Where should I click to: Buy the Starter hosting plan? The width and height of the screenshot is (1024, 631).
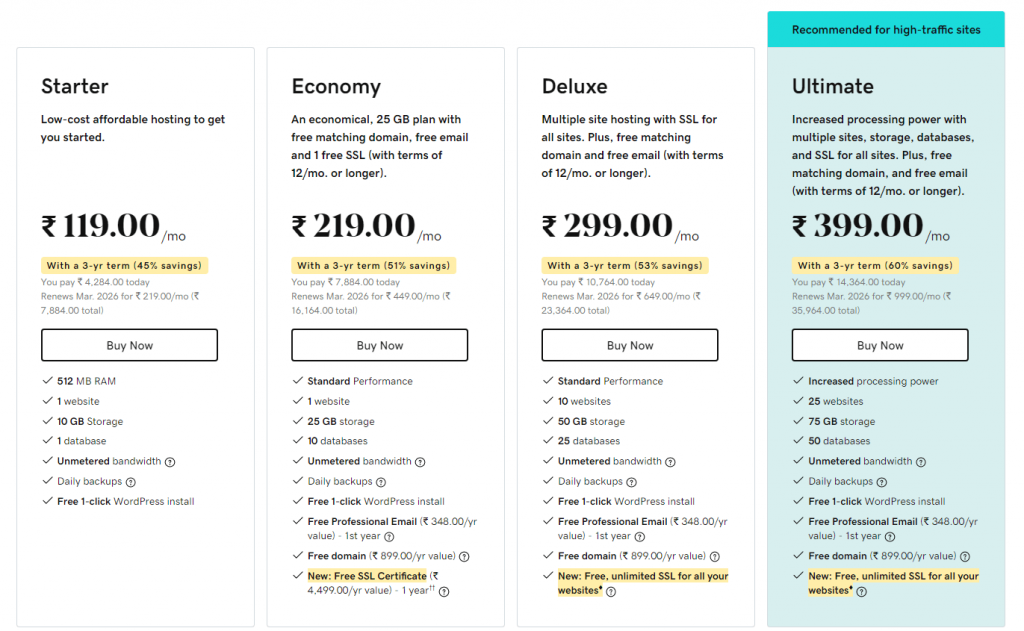(x=129, y=345)
